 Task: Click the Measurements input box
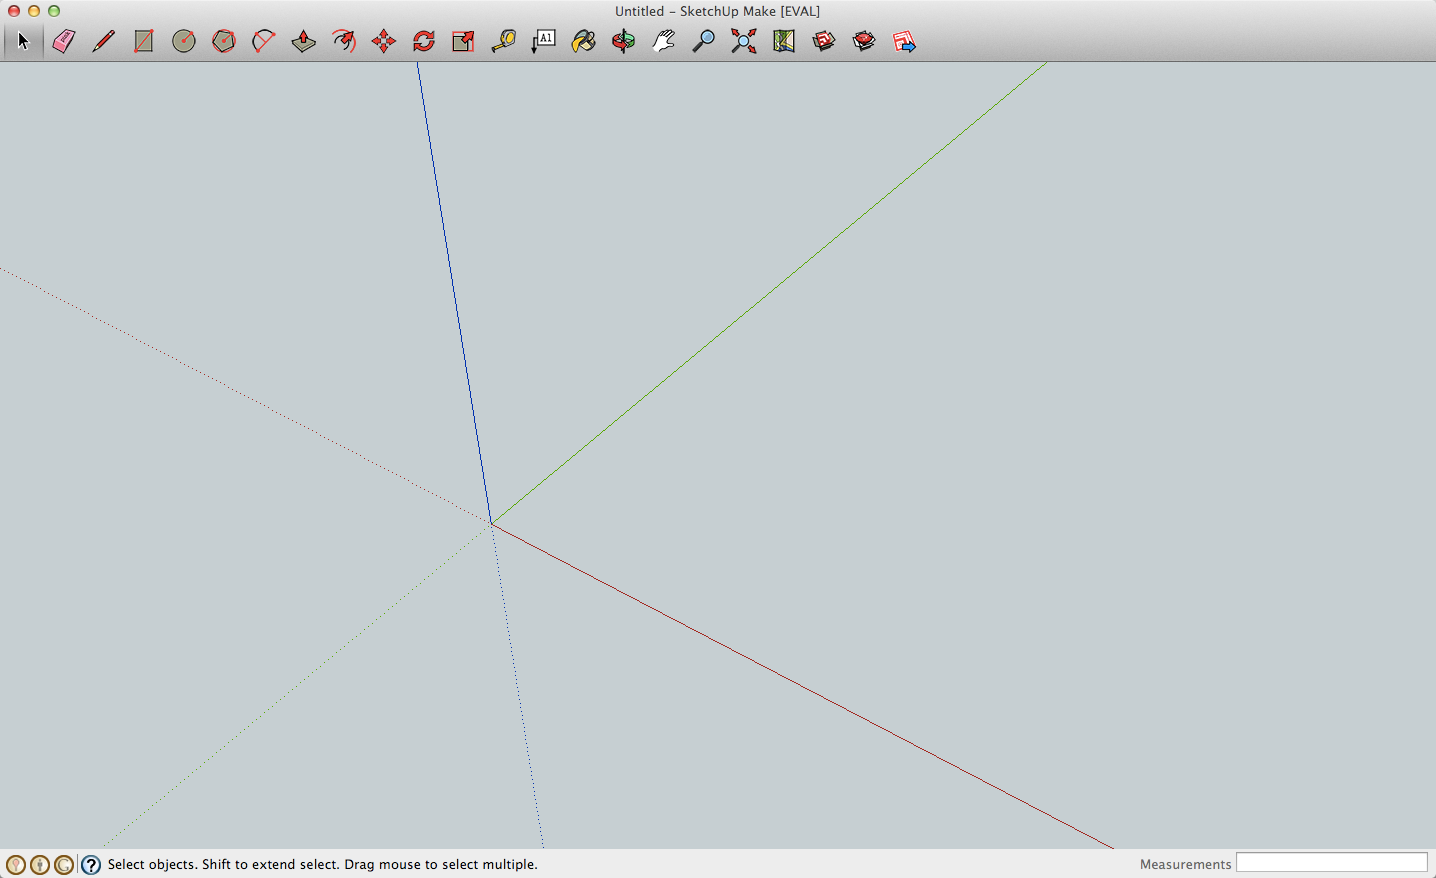[1331, 863]
